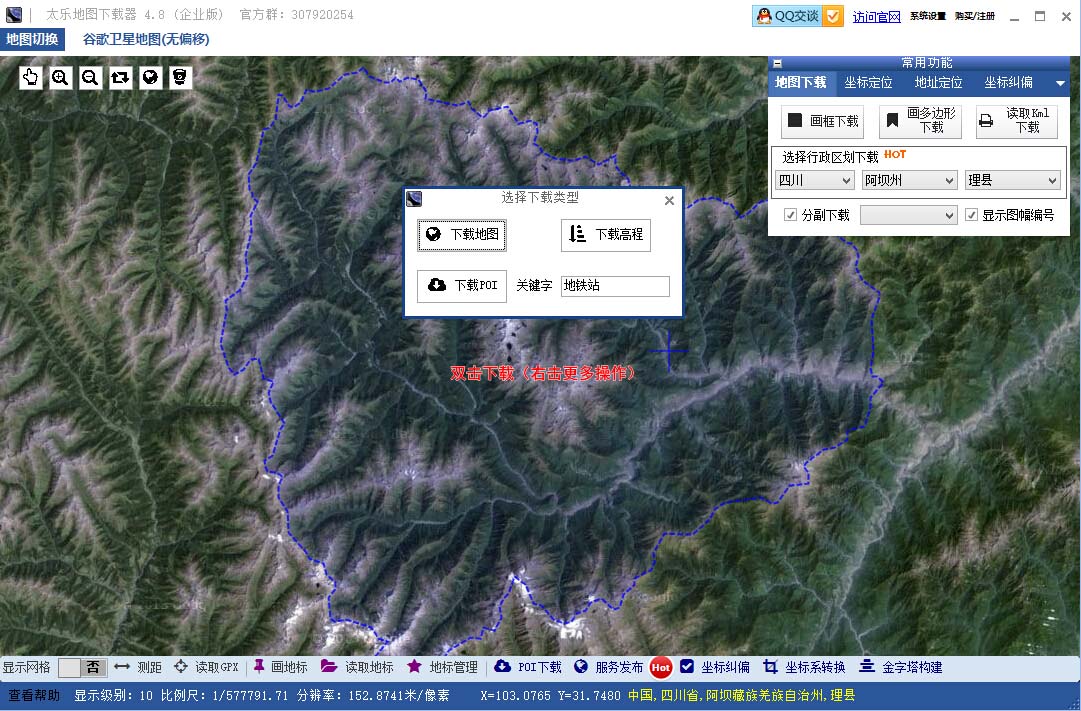This screenshot has width=1081, height=711.
Task: Open 金字塔构建 tool
Action: [900, 667]
